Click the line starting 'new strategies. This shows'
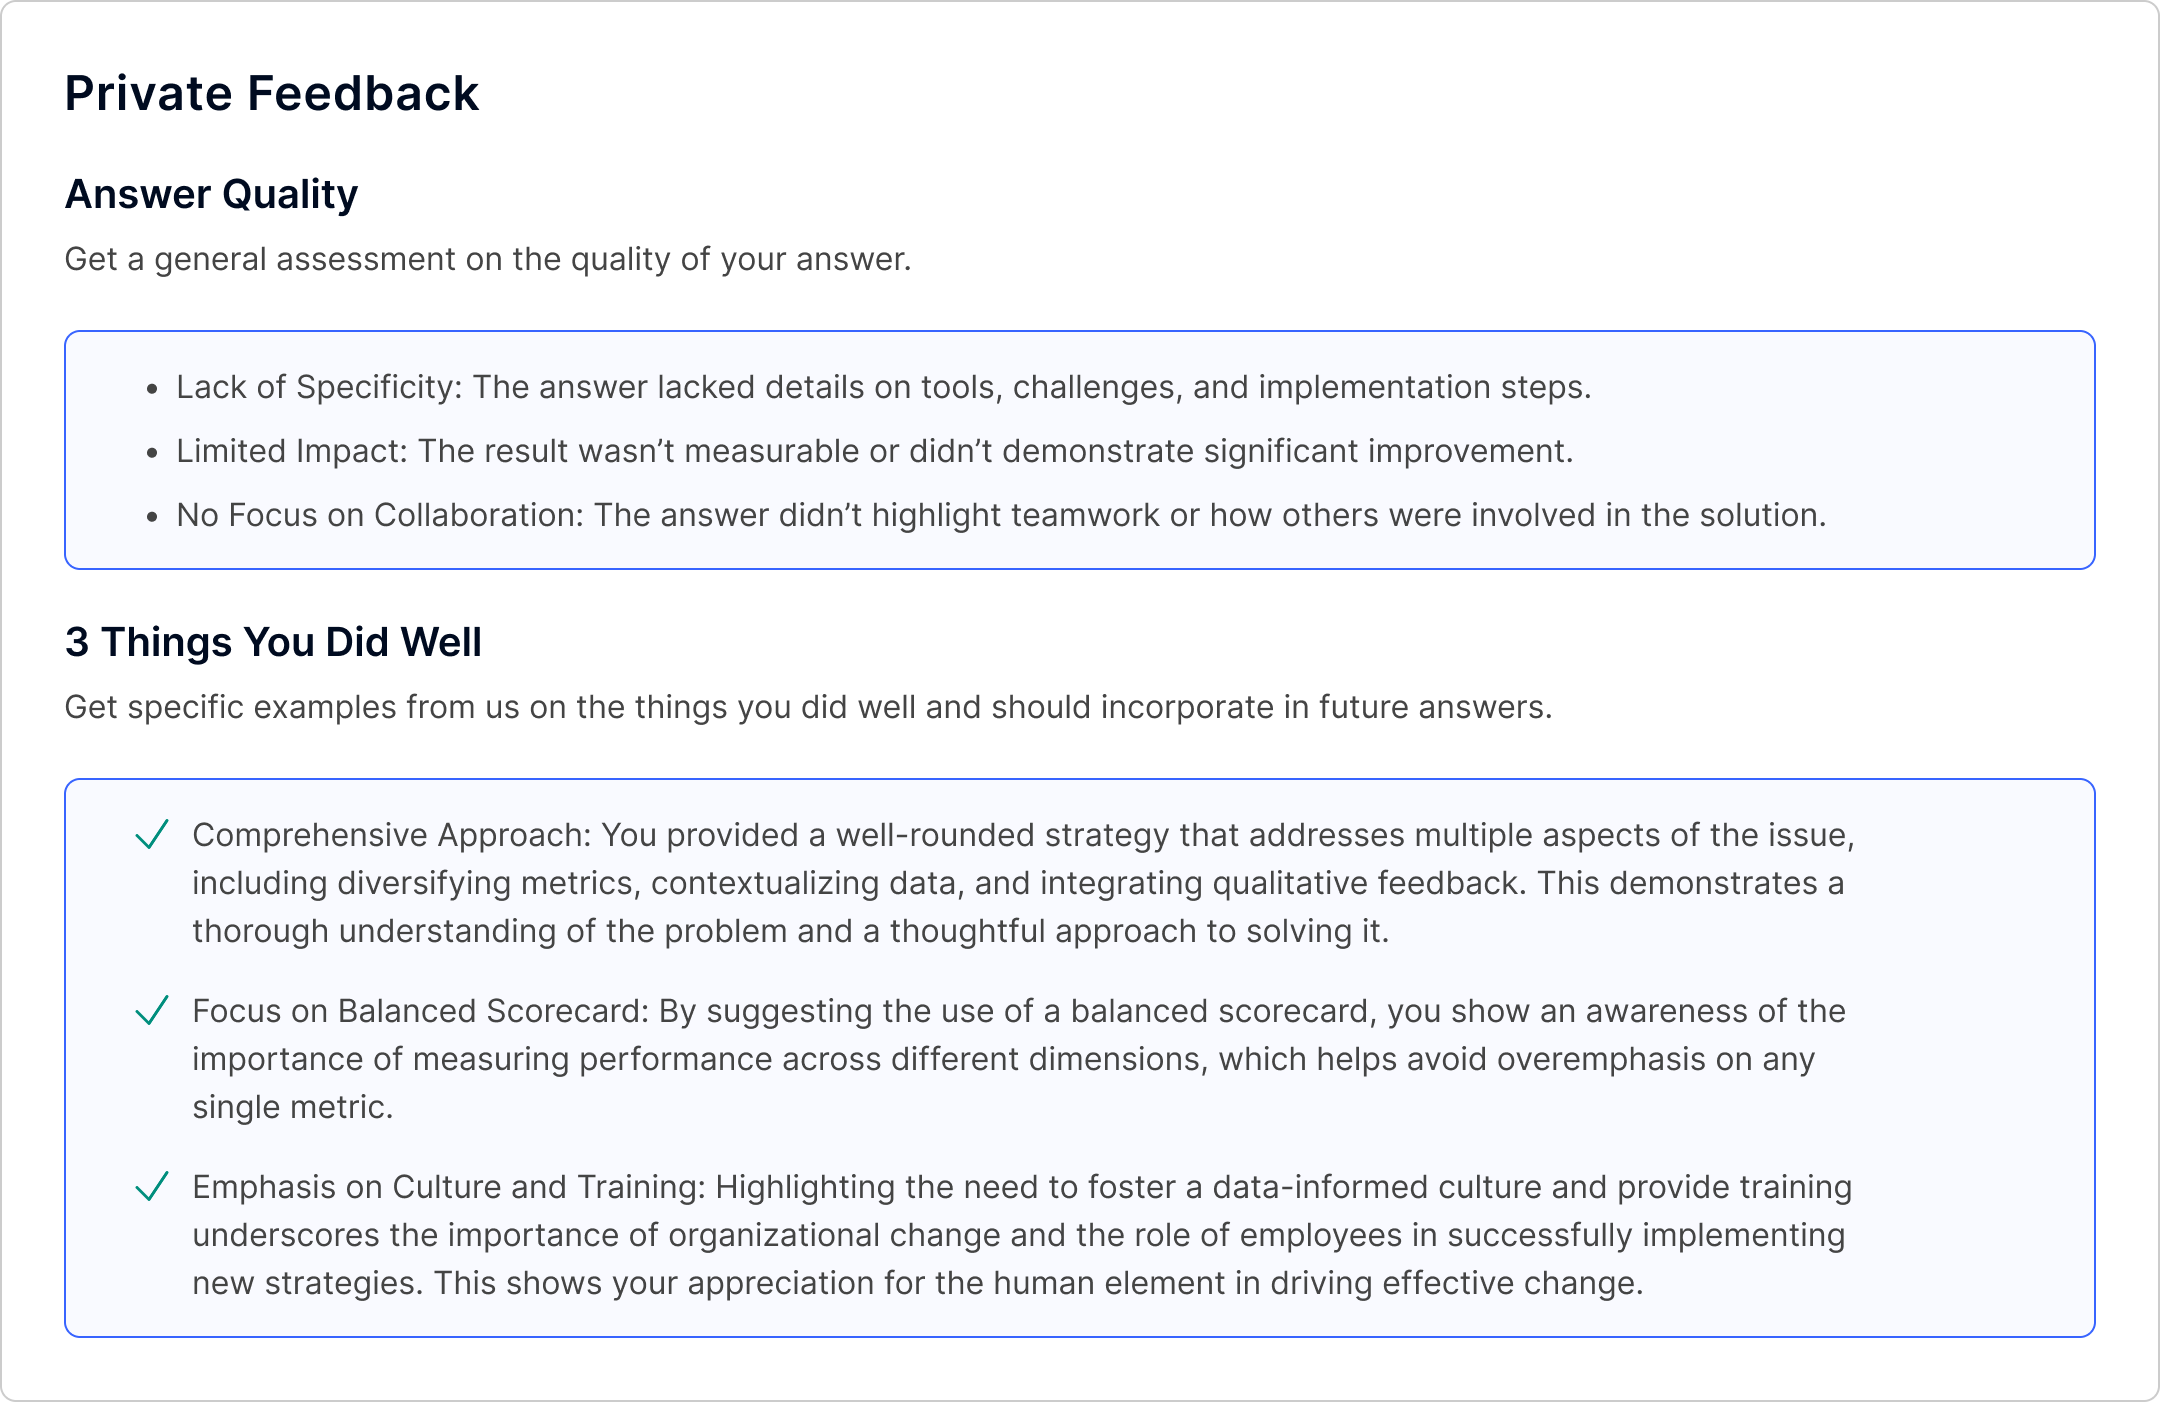Screen dimensions: 2160x1402 pos(917,1283)
